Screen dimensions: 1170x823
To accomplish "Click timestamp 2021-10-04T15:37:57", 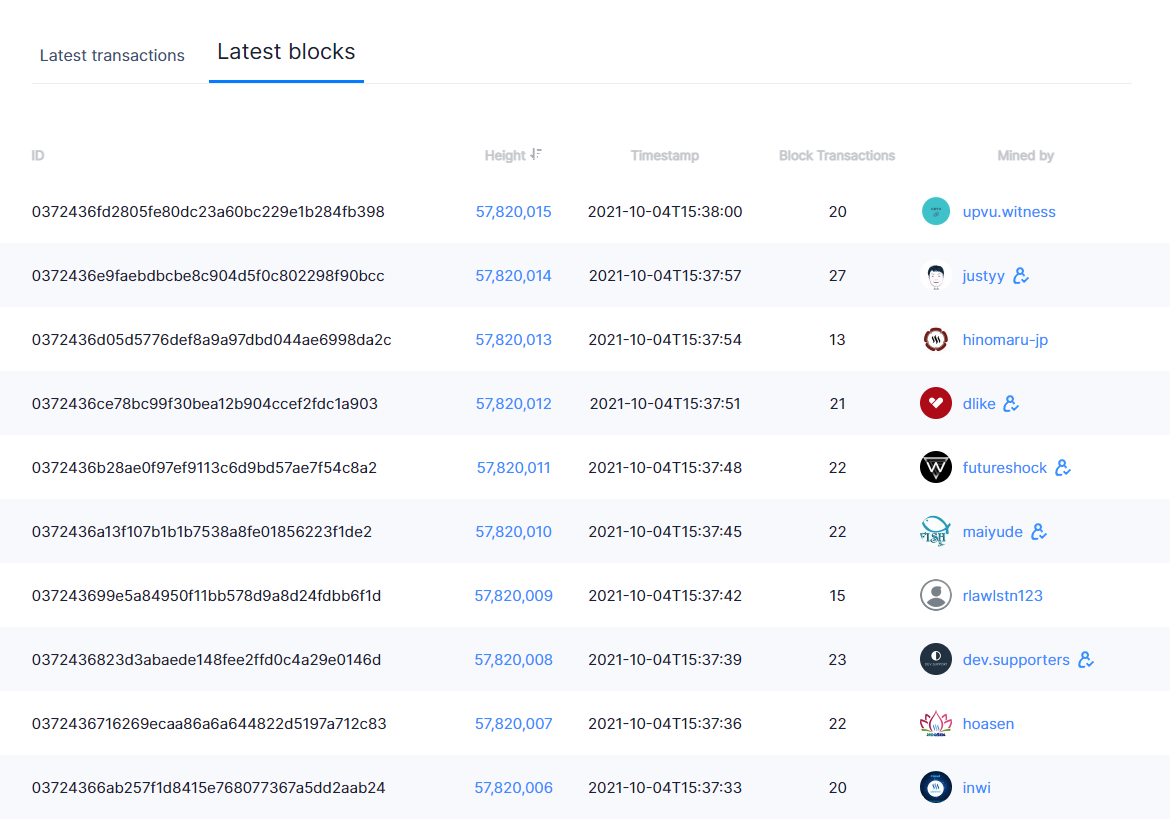I will [x=665, y=276].
